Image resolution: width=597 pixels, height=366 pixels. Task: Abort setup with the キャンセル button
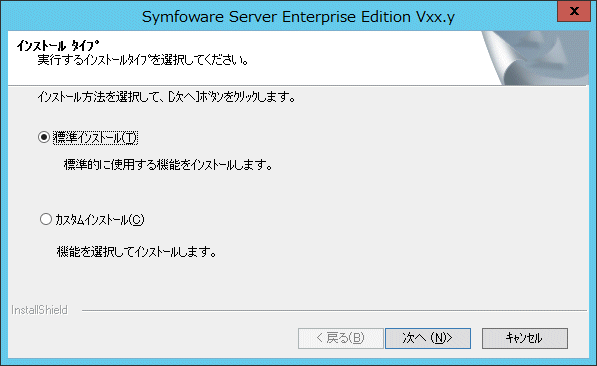(x=525, y=338)
